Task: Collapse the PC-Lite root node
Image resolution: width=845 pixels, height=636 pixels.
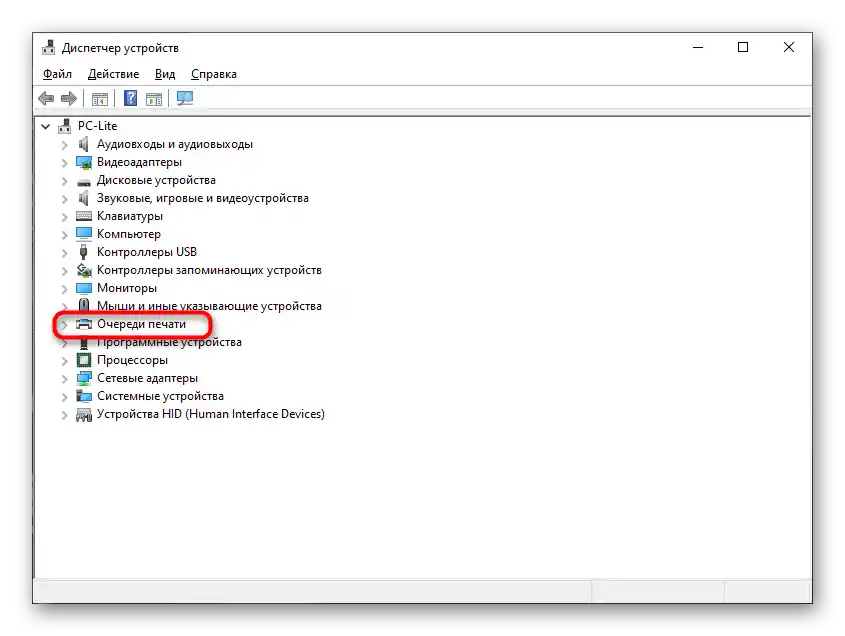Action: pos(46,127)
